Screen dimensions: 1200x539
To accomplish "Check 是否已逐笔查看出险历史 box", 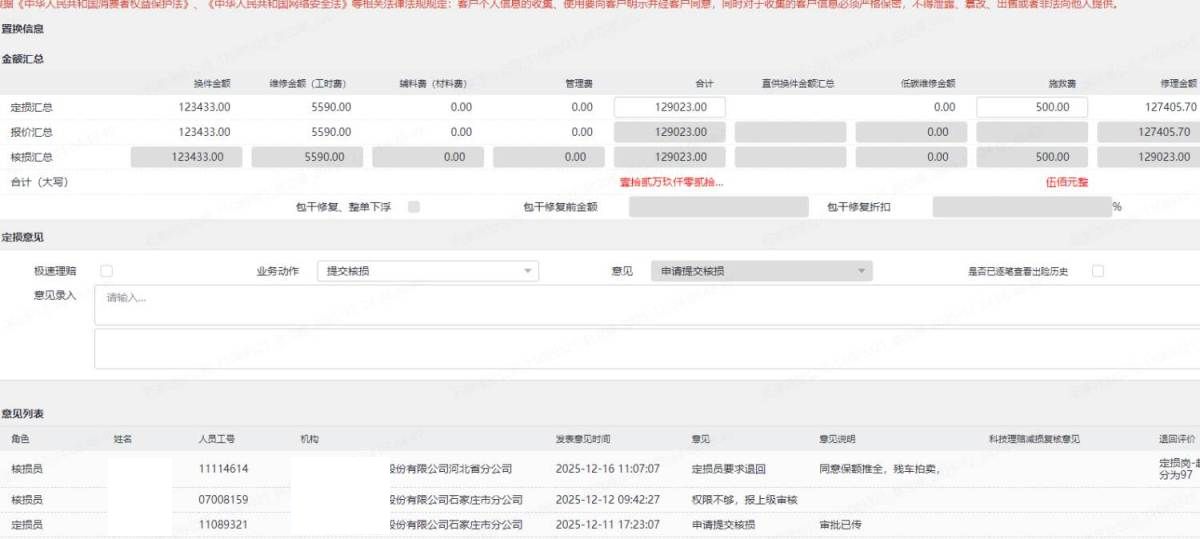I will point(1098,271).
